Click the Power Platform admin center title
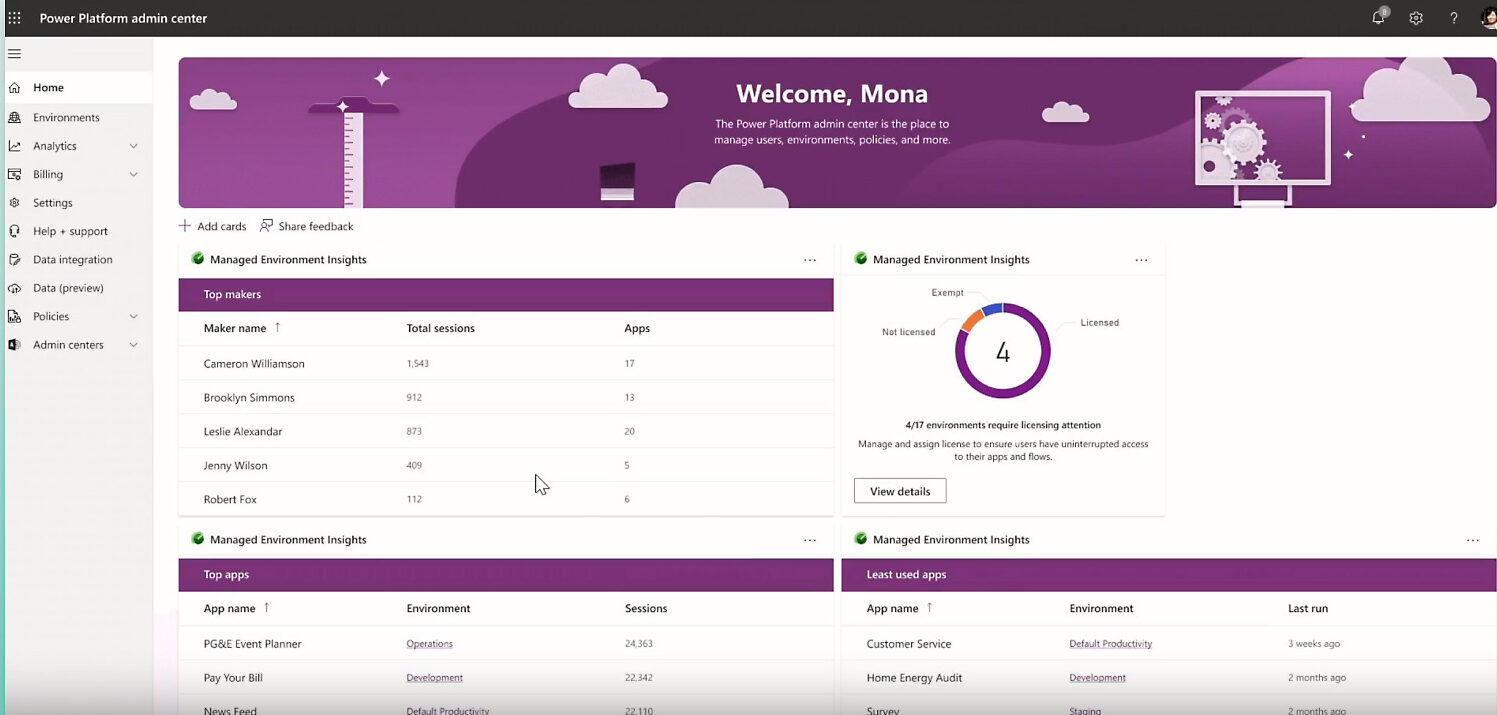 tap(123, 18)
